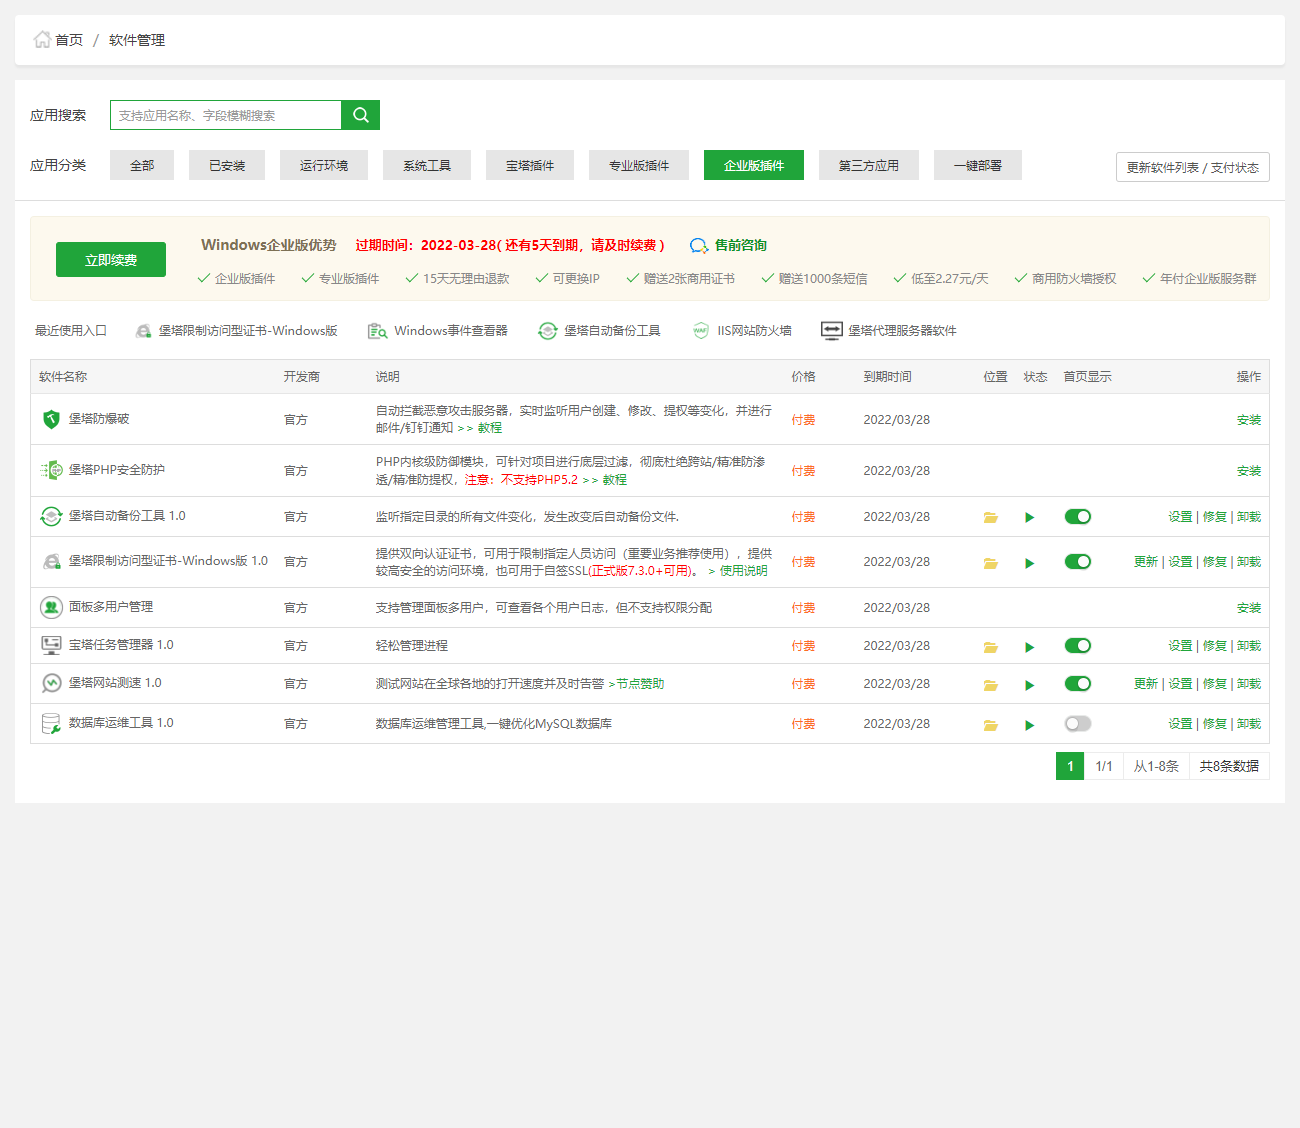The height and width of the screenshot is (1128, 1300).
Task: Click the 售前咨询 chat icon
Action: 699,246
